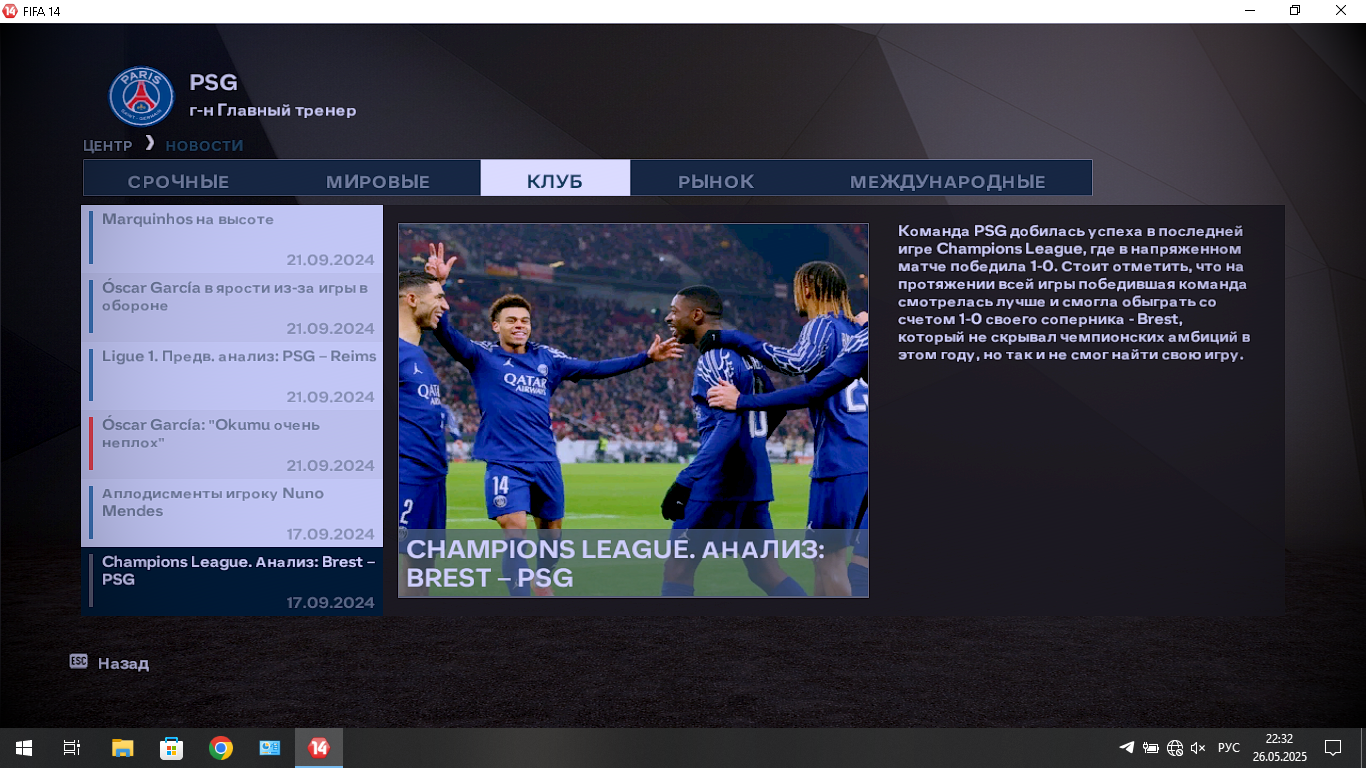Click the ESC key icon beside Назад
This screenshot has width=1366, height=768.
tap(79, 661)
